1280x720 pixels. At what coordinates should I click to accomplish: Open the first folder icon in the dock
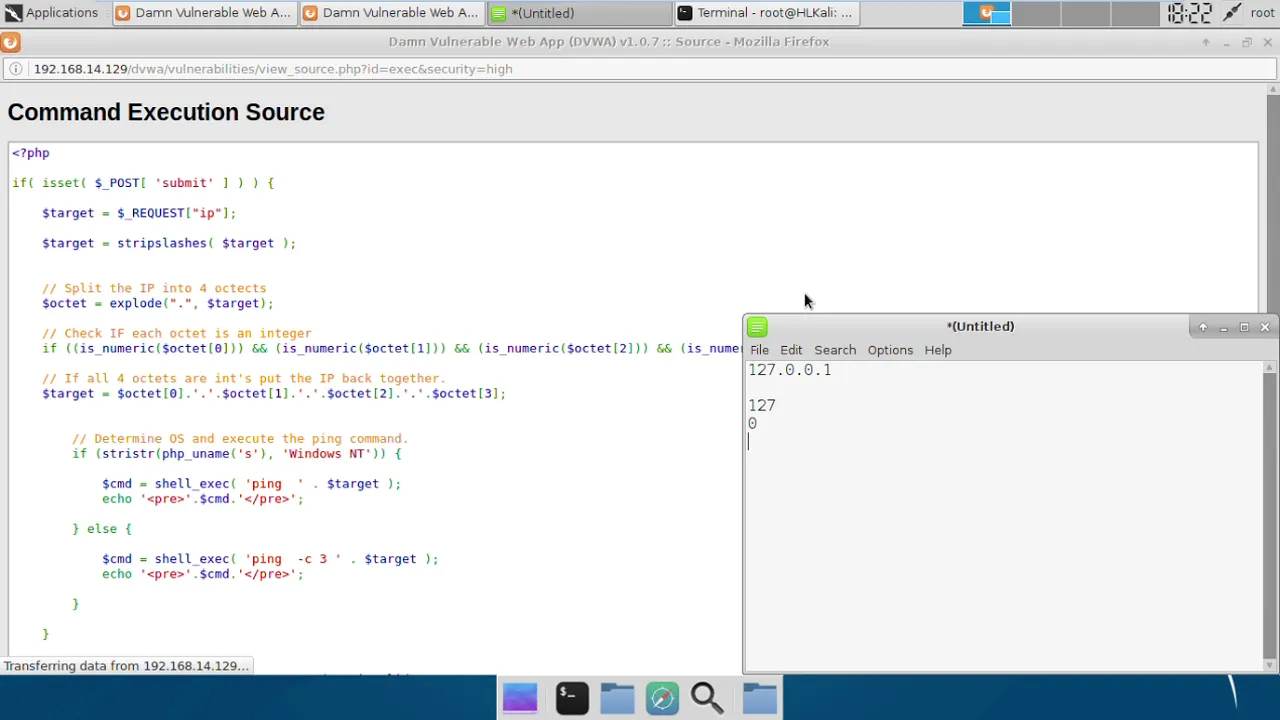pyautogui.click(x=618, y=698)
